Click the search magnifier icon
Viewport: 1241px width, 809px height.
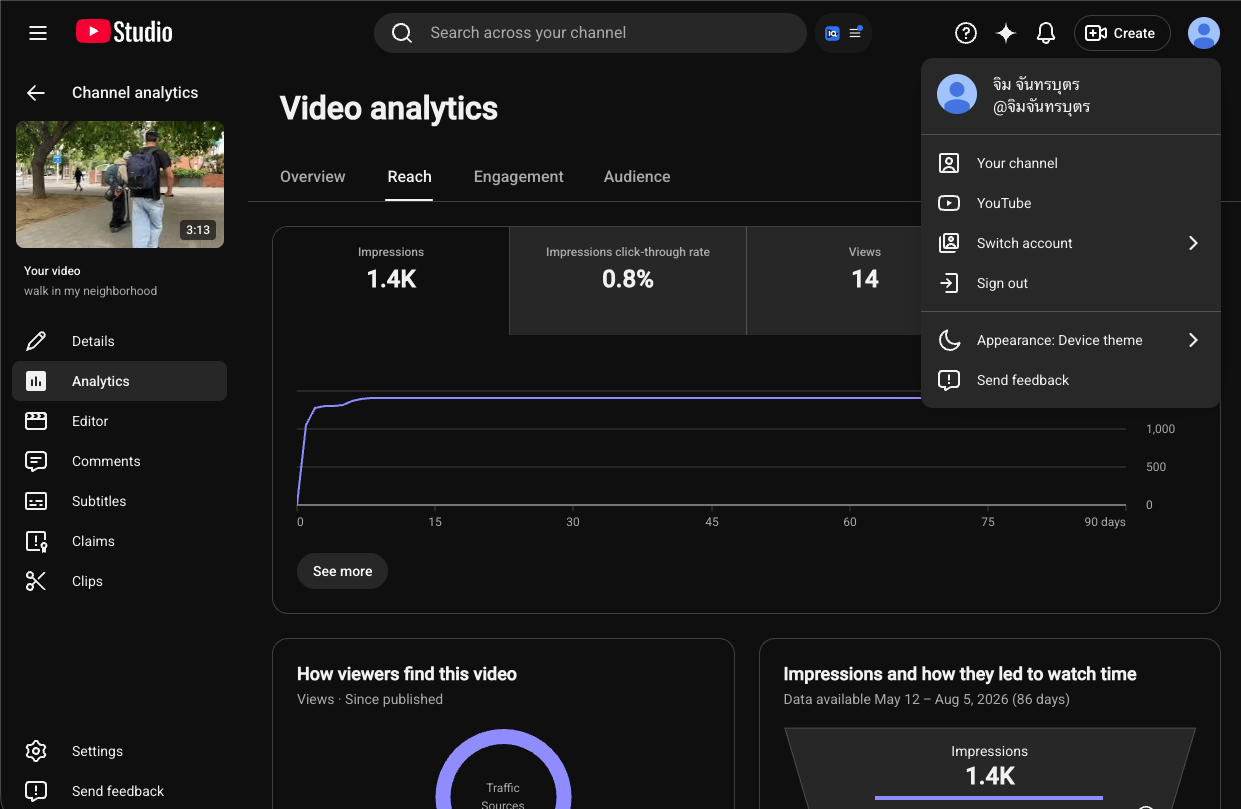[402, 33]
